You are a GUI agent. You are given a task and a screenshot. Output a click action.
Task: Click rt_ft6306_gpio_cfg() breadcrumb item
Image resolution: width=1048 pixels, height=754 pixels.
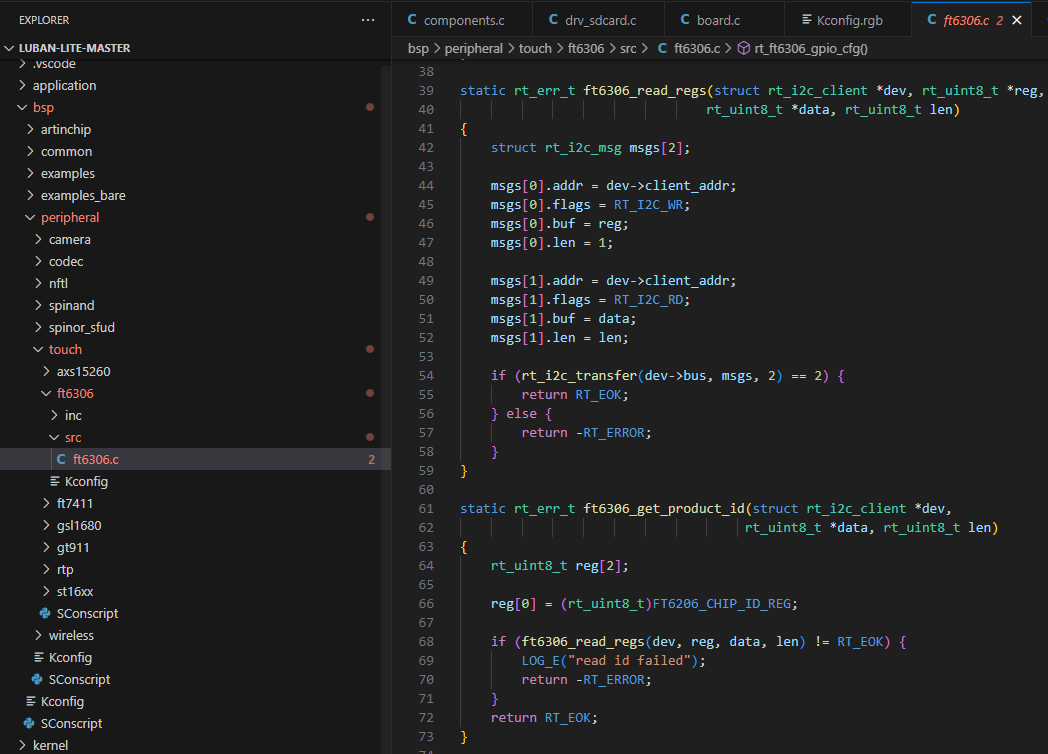810,48
